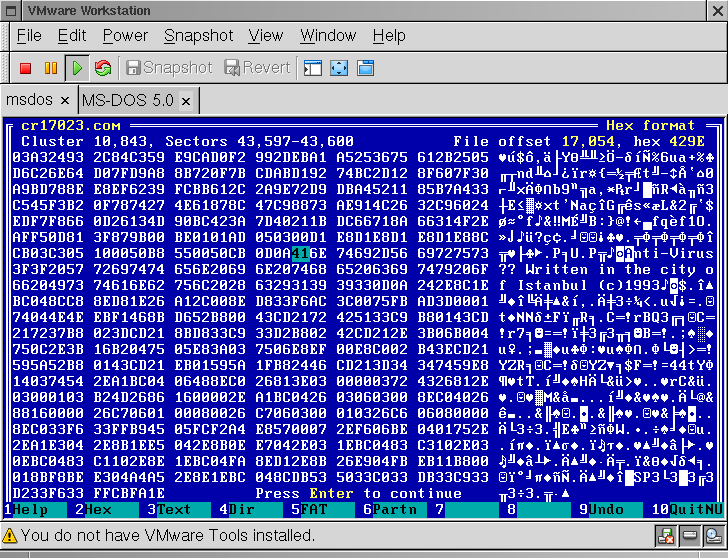Open the Help menu
This screenshot has height=558, width=728.
coord(389,36)
